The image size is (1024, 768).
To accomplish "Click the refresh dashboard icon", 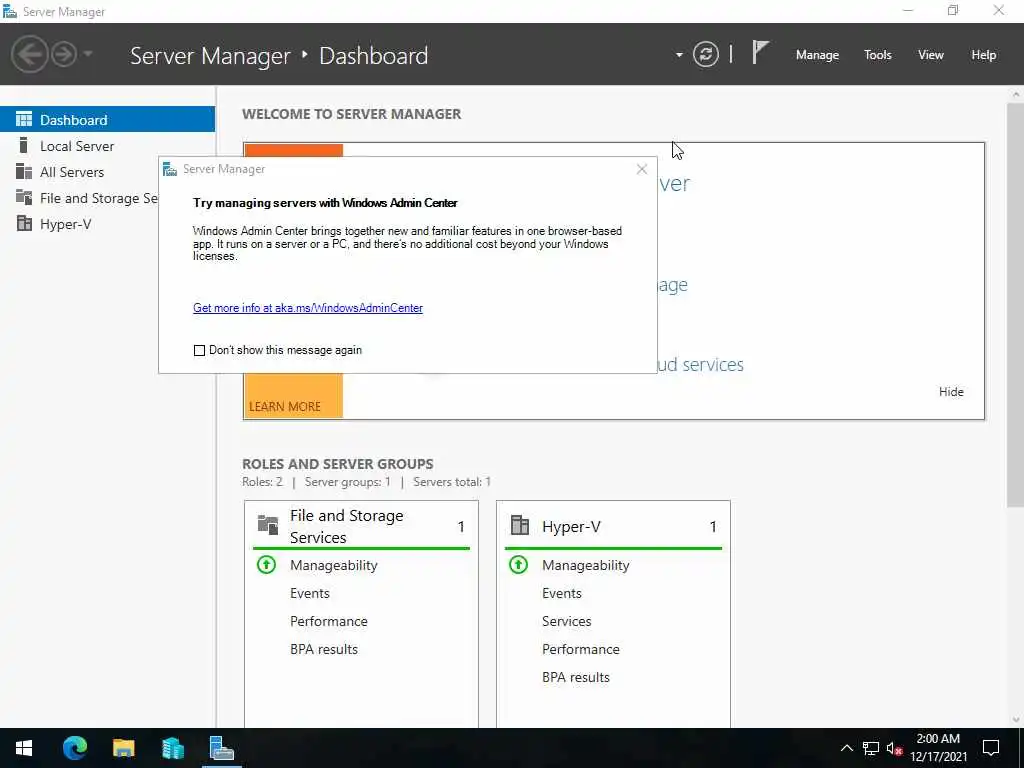I will pos(705,54).
